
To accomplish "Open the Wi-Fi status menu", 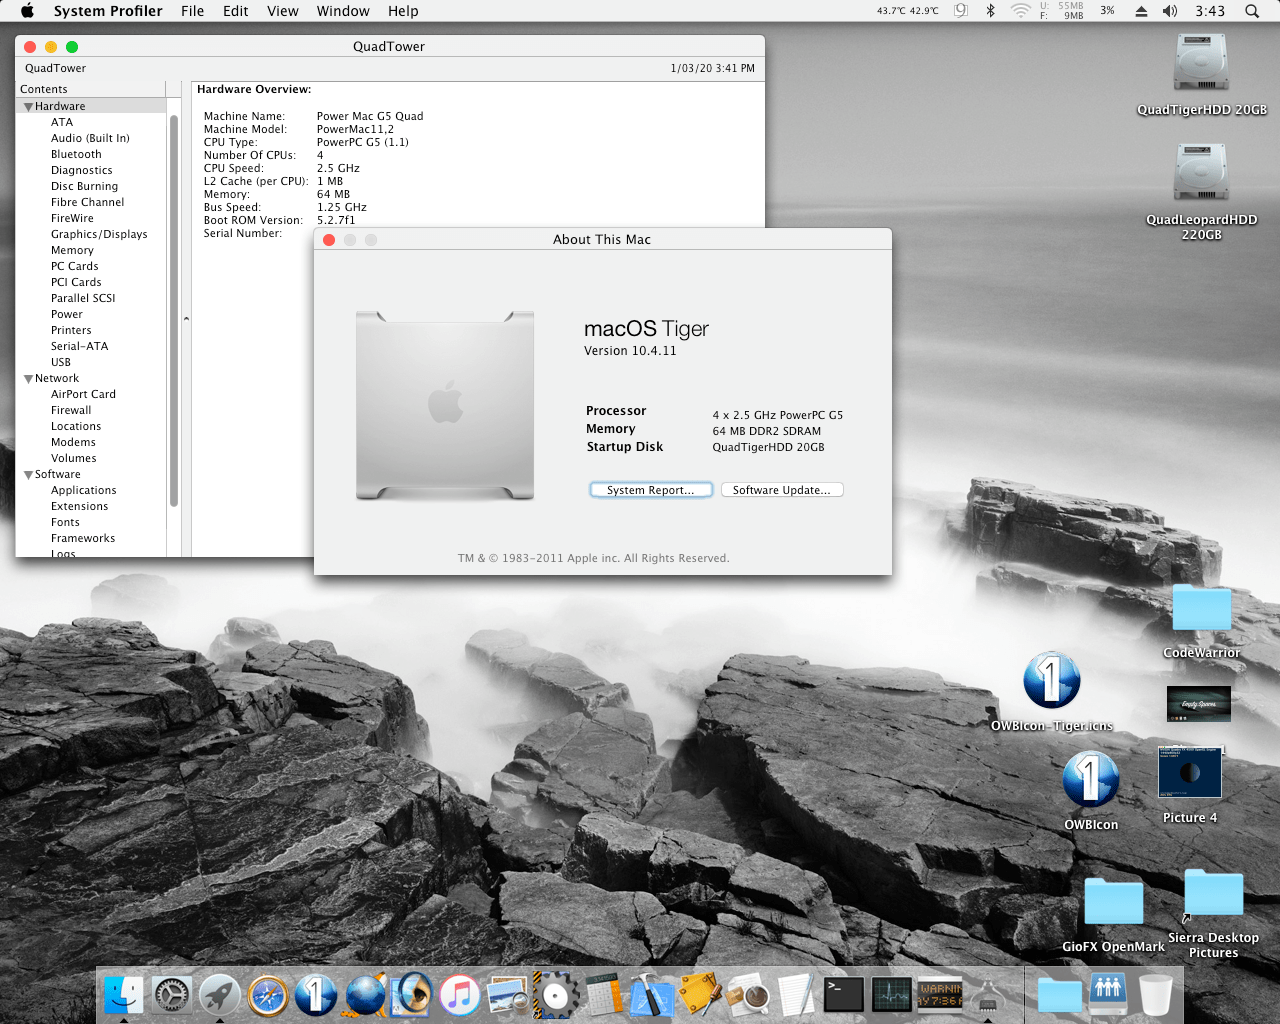I will pos(1020,11).
